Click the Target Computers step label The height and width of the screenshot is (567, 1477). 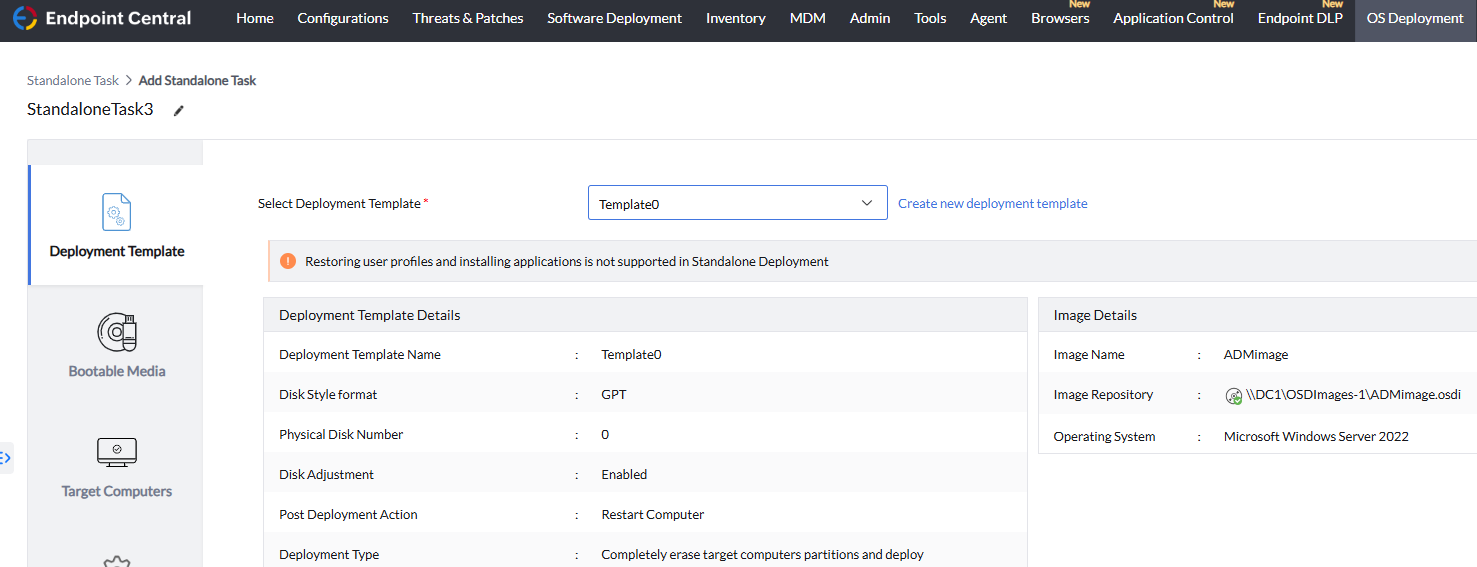[x=117, y=491]
